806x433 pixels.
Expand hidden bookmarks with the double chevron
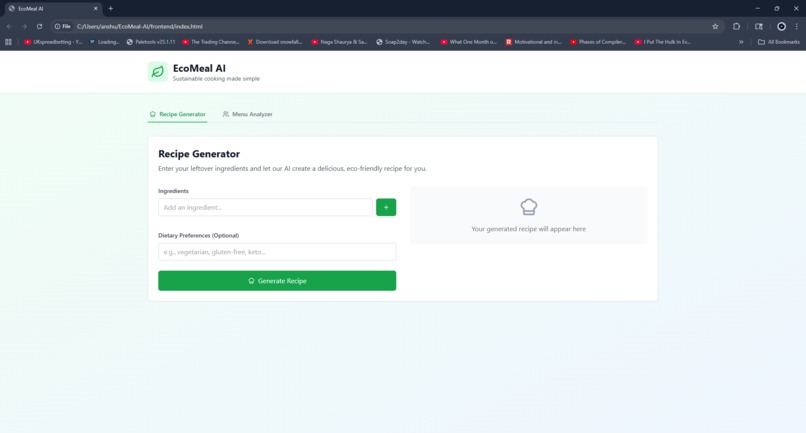point(741,42)
